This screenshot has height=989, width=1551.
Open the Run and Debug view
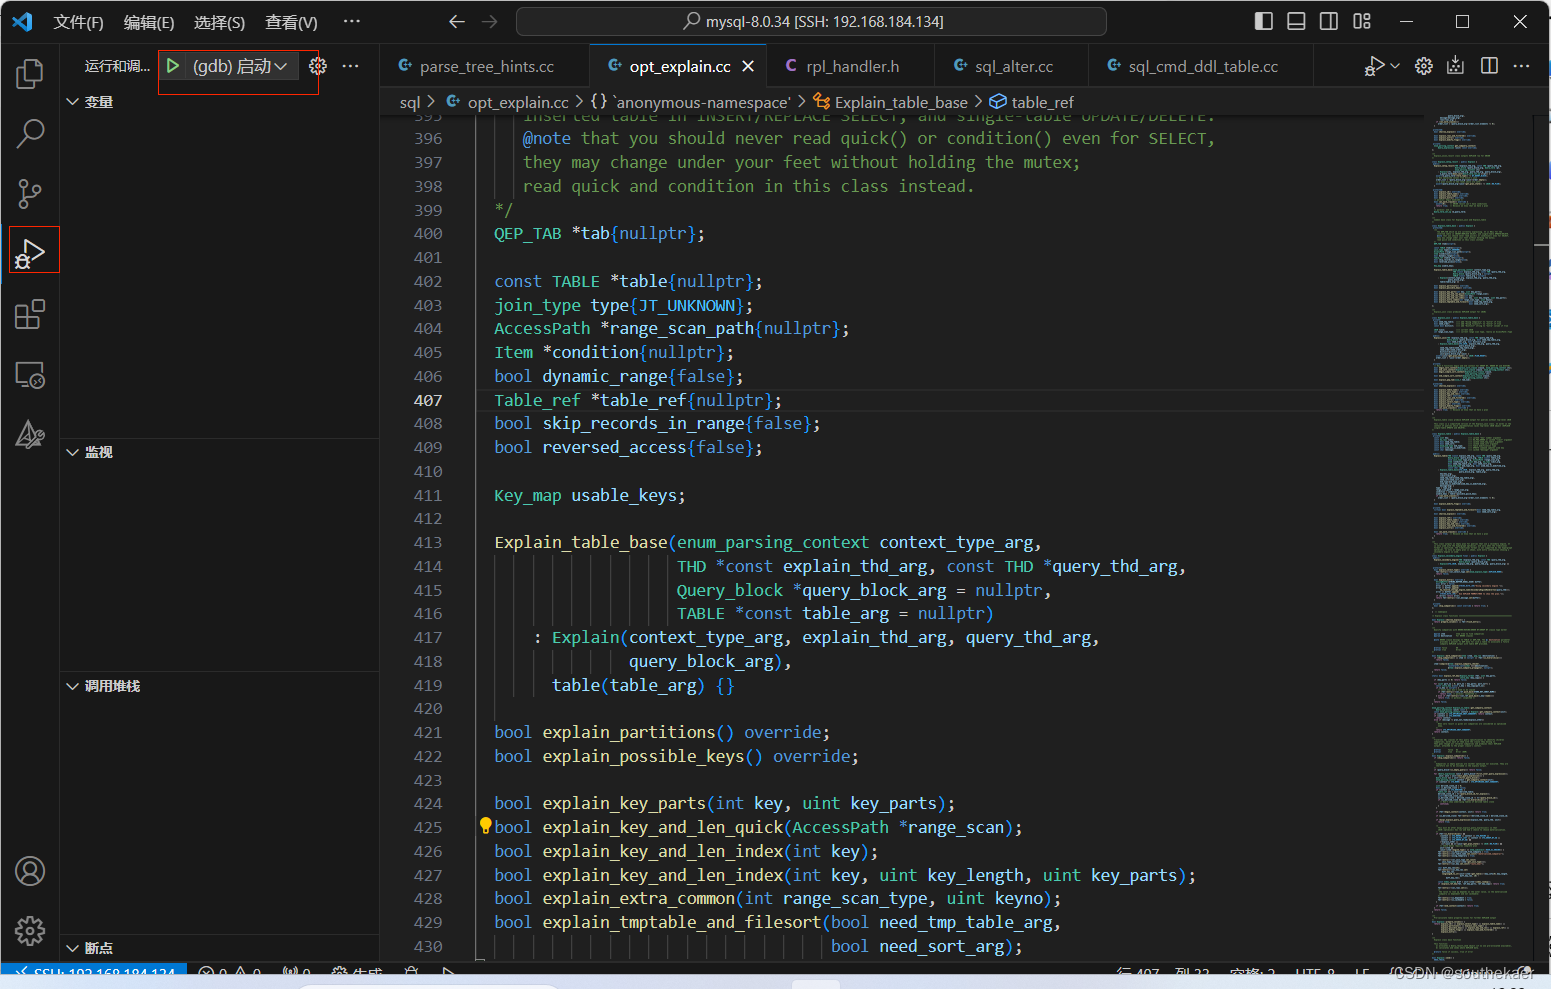pos(32,250)
